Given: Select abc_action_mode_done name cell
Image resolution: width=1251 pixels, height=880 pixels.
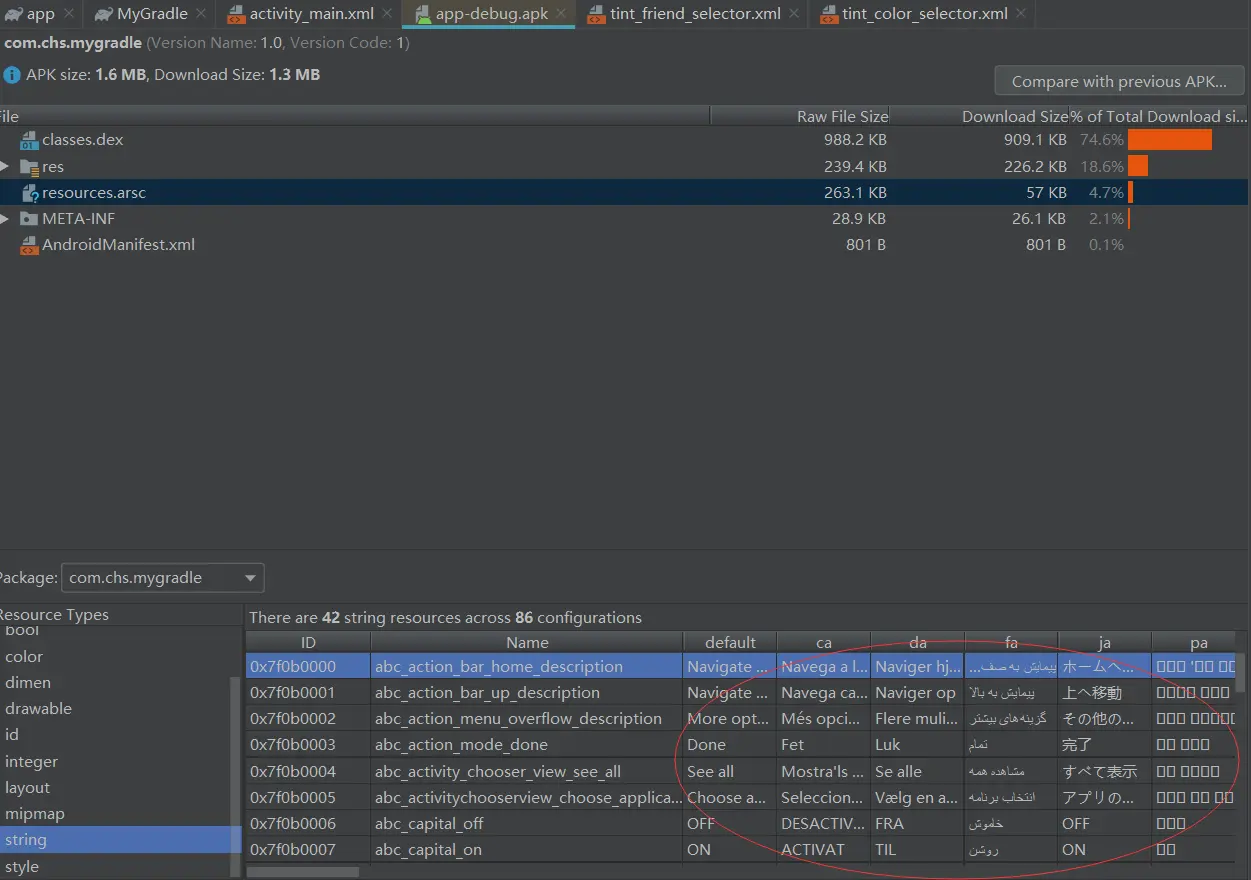Looking at the screenshot, I should (x=527, y=745).
